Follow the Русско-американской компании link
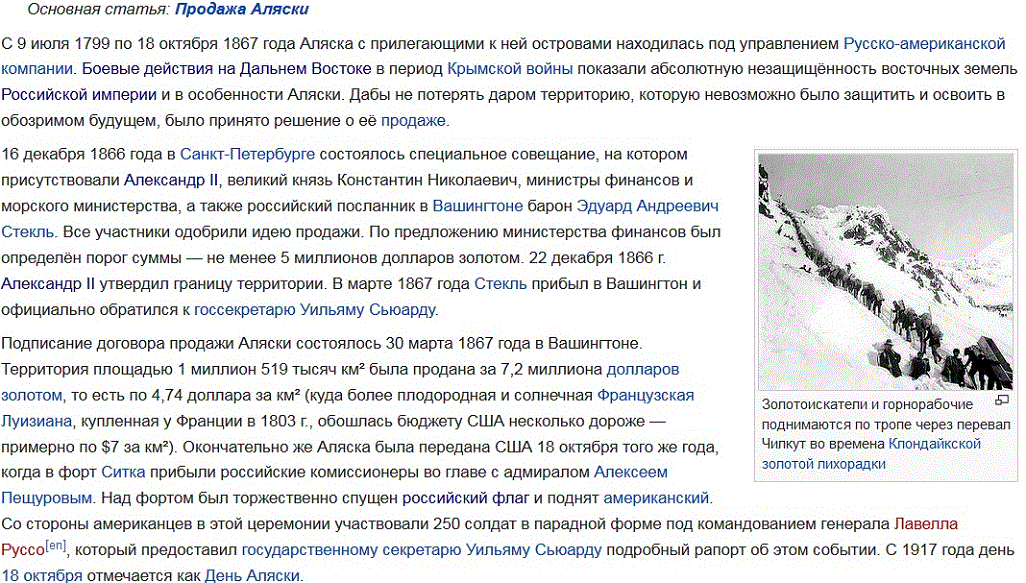1026x583 pixels. click(x=924, y=45)
